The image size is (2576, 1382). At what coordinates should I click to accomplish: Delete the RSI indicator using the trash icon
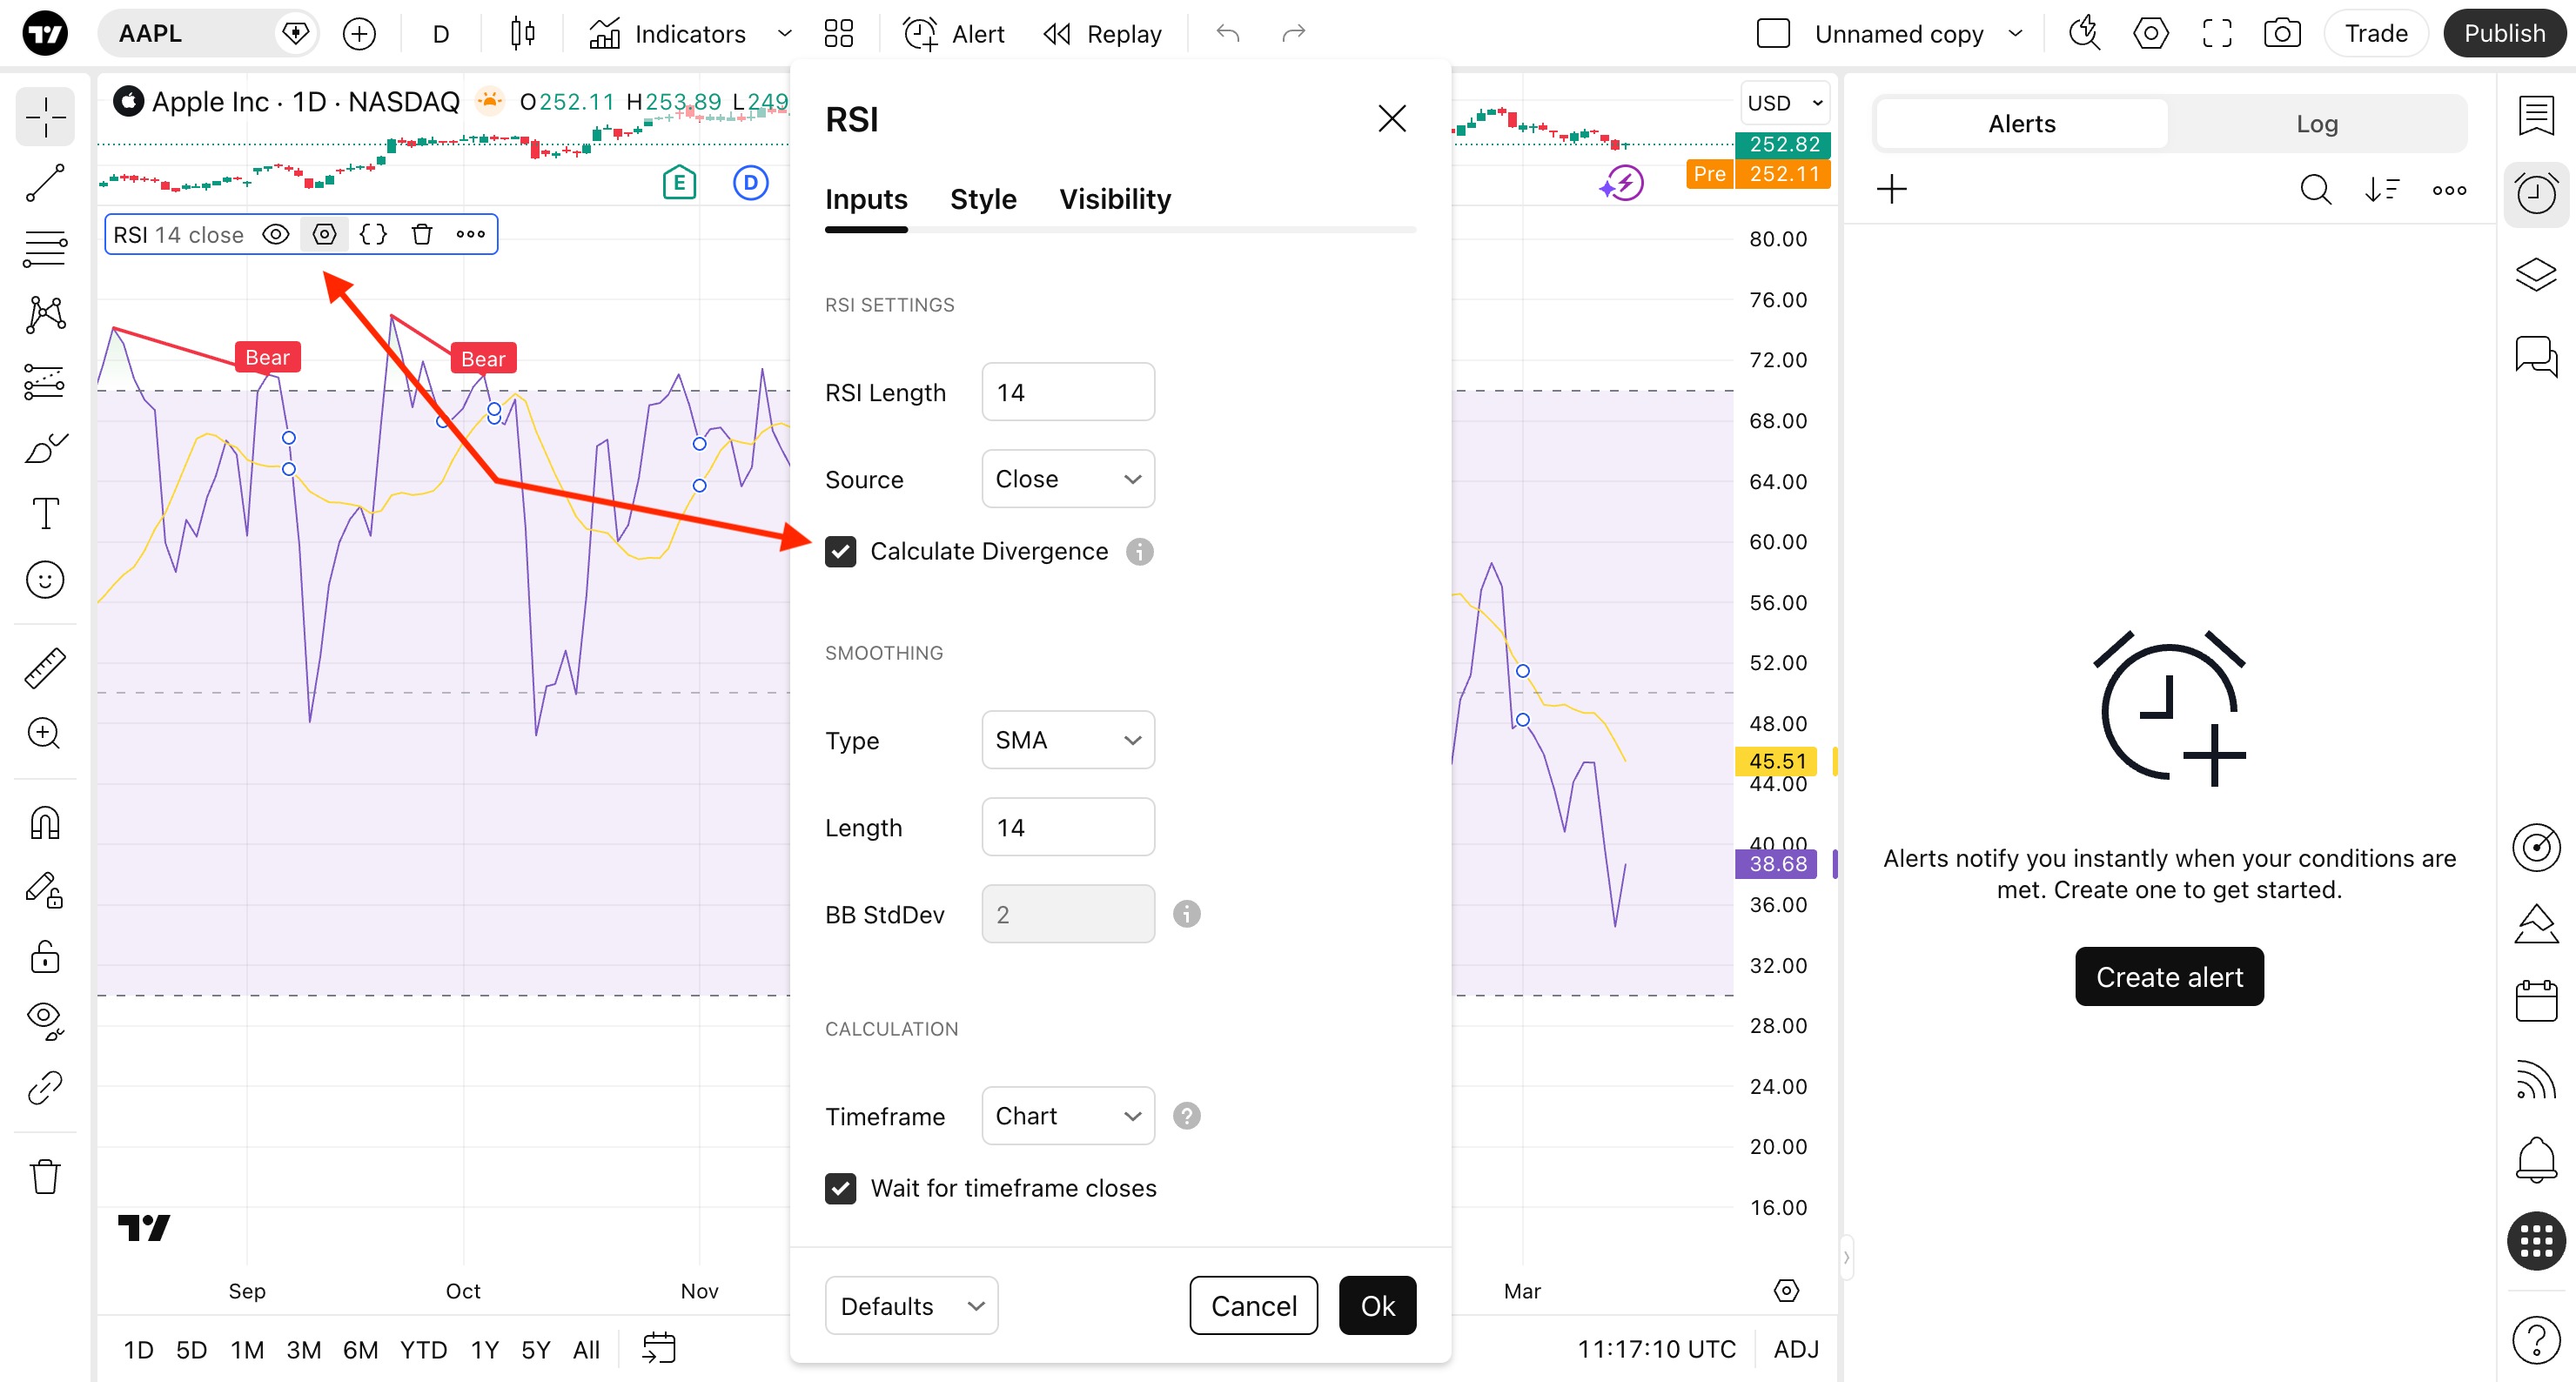[x=422, y=234]
